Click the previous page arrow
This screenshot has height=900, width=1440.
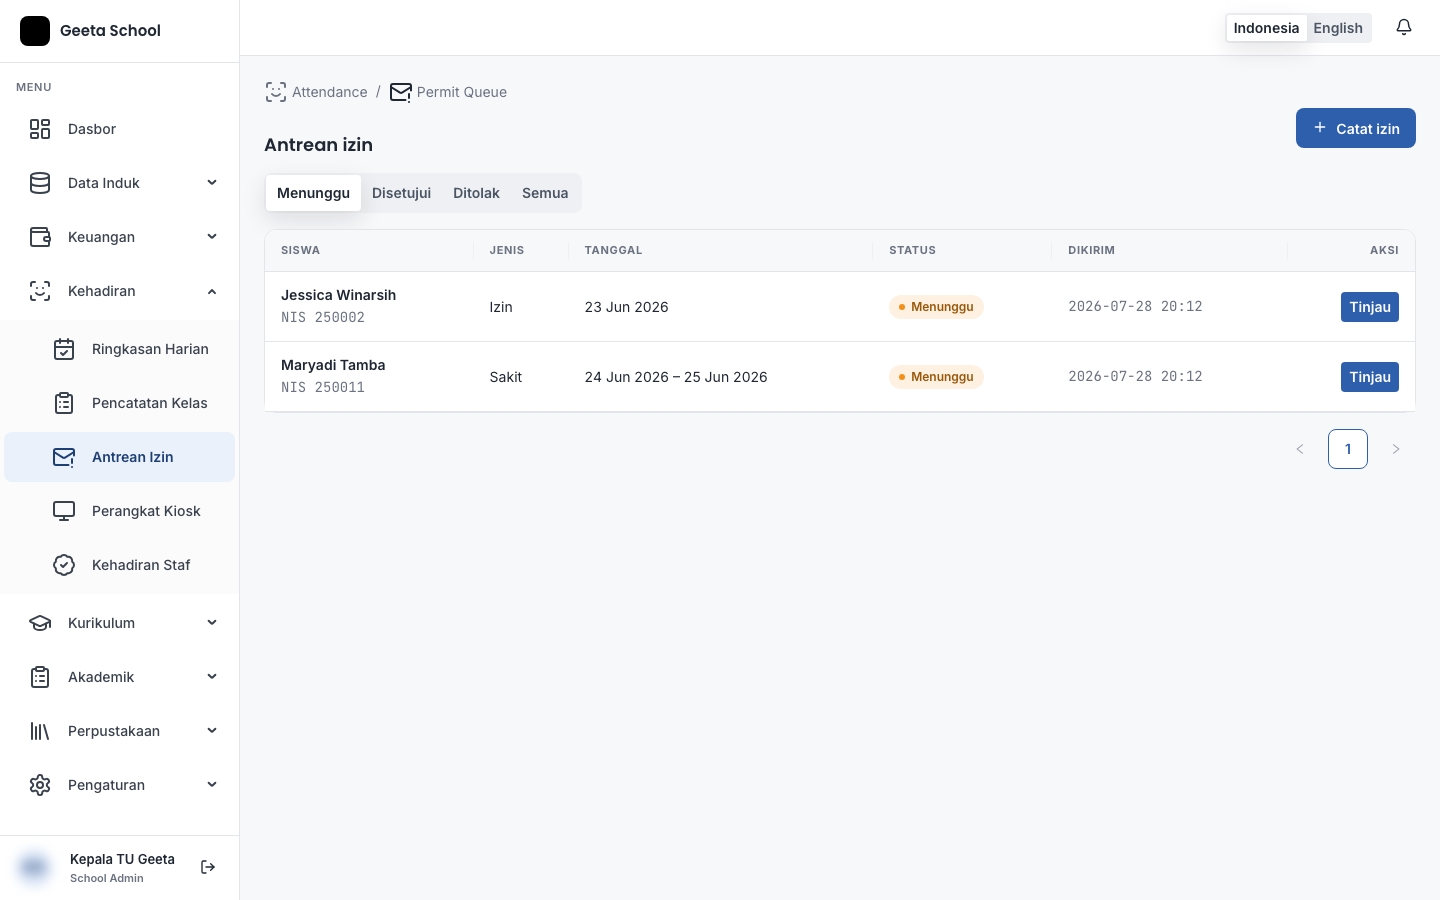click(x=1300, y=449)
